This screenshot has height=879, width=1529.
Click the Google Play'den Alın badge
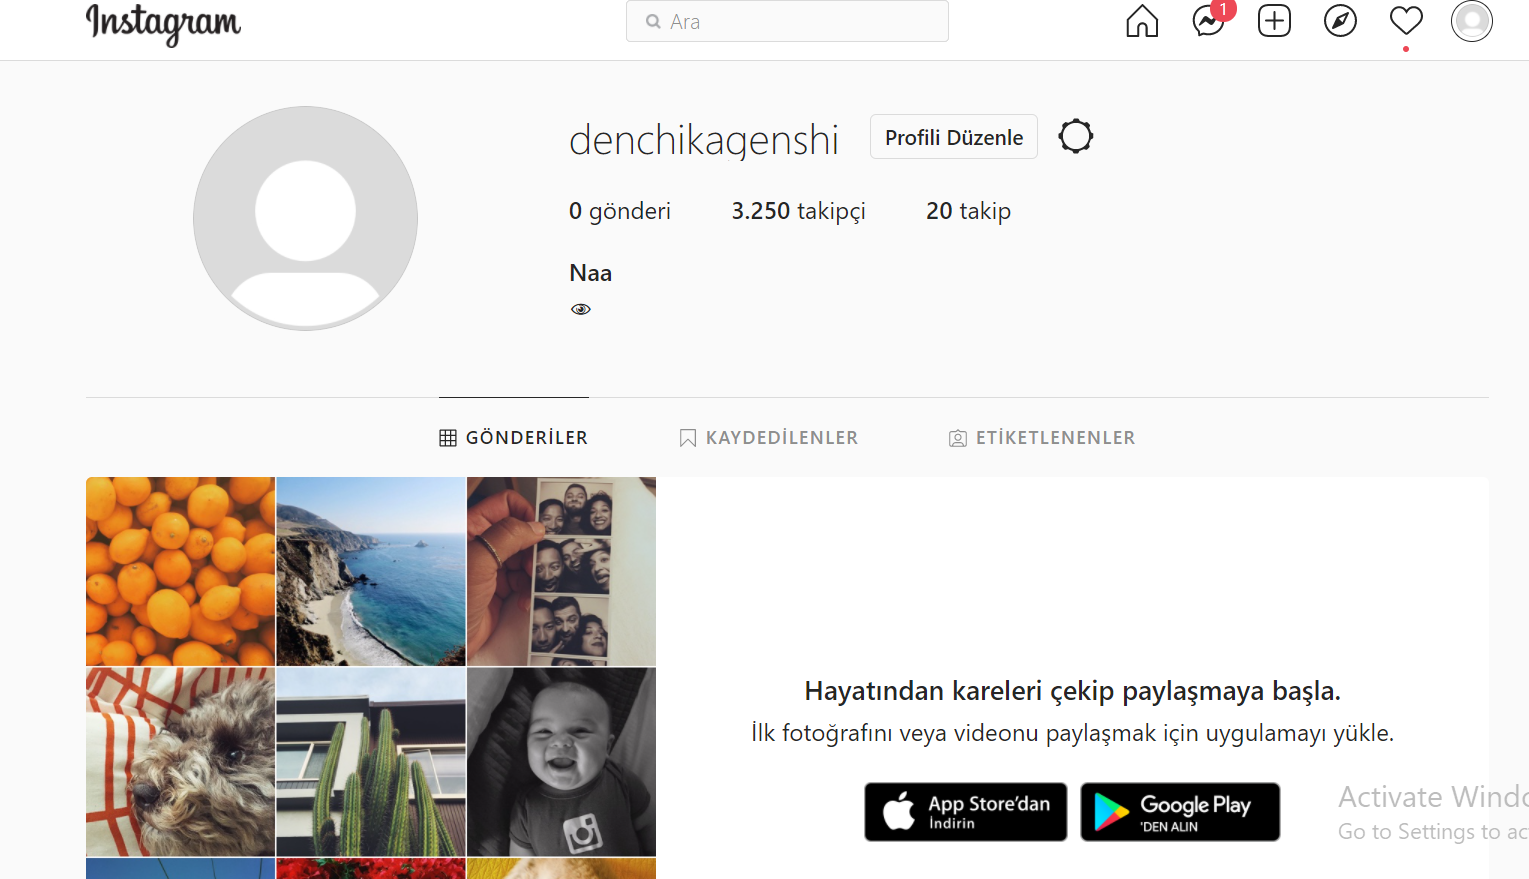(1180, 812)
